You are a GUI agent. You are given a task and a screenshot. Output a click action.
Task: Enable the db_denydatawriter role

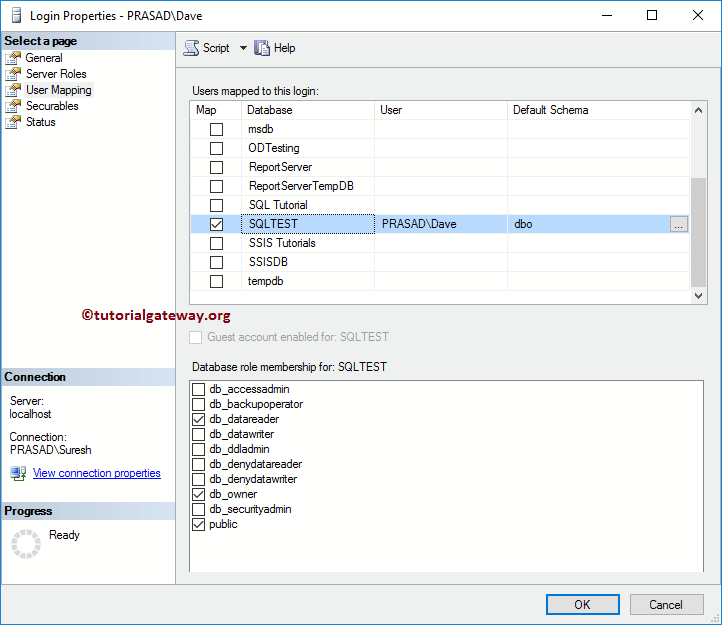click(198, 479)
